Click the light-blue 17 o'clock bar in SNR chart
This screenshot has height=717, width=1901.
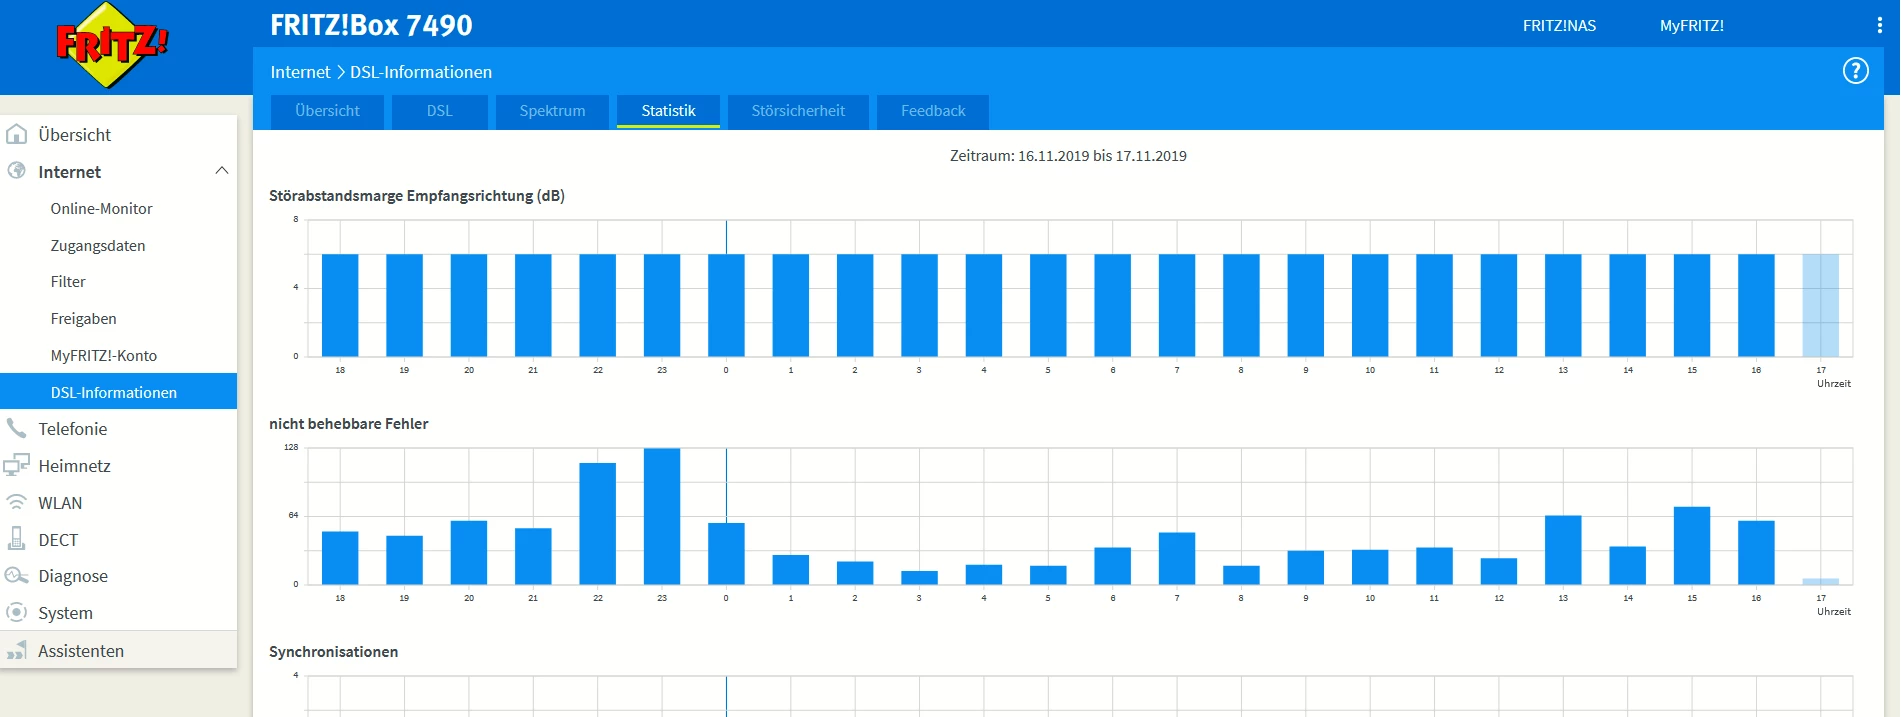click(1821, 305)
